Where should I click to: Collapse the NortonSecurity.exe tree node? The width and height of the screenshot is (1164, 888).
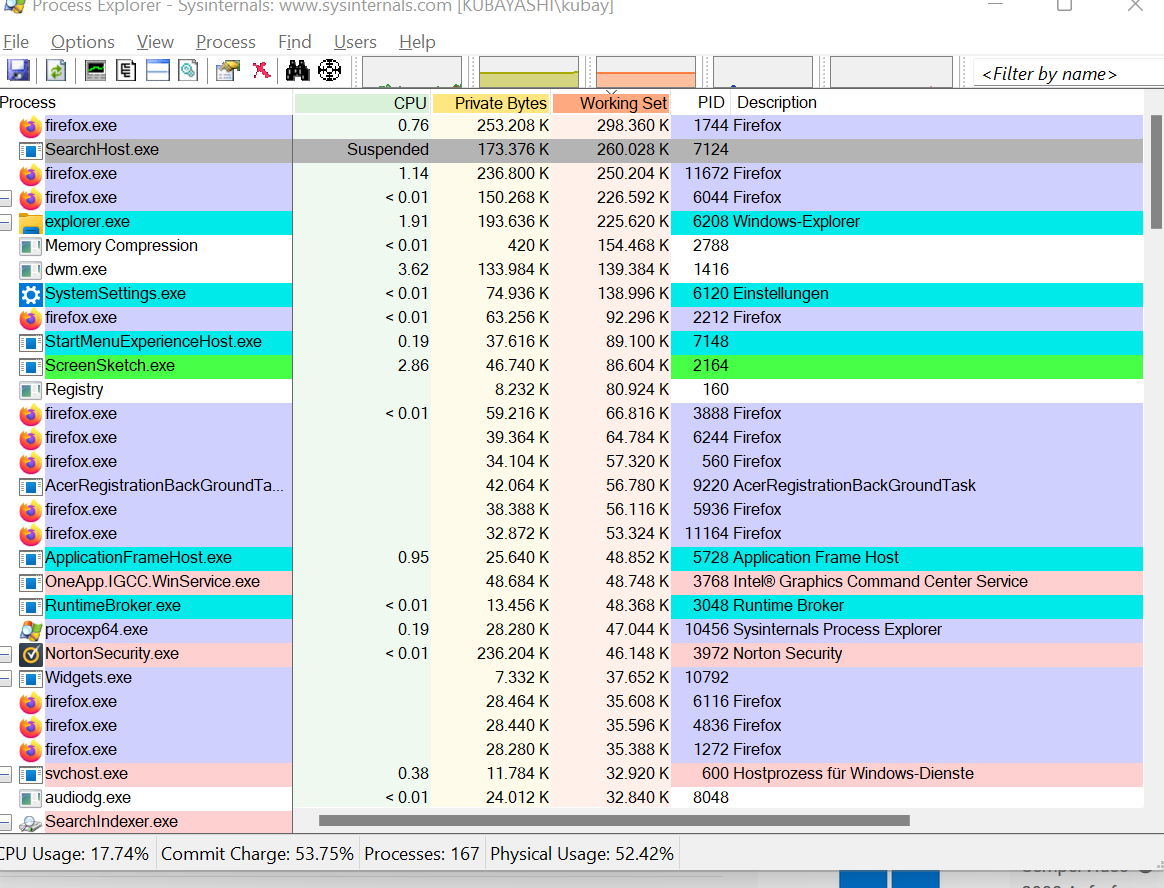coord(5,654)
